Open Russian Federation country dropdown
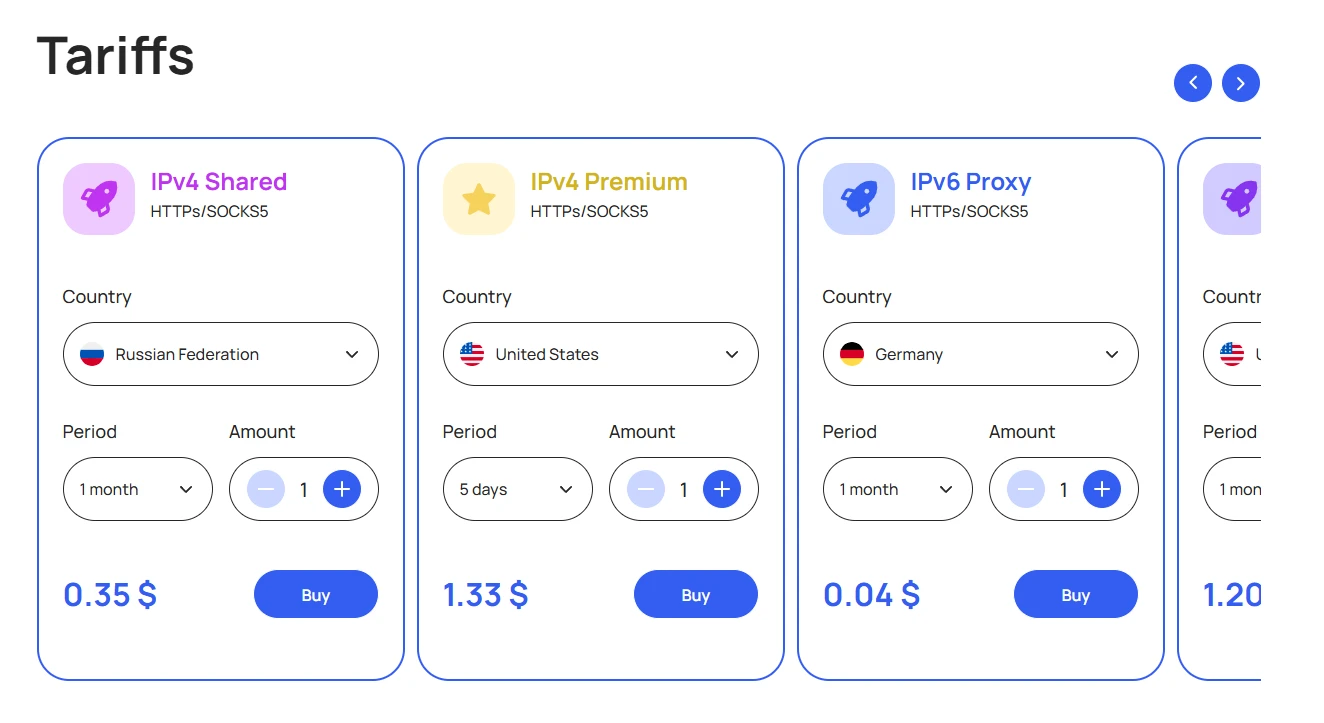Screen dimensions: 1324x723 pyautogui.click(x=220, y=354)
